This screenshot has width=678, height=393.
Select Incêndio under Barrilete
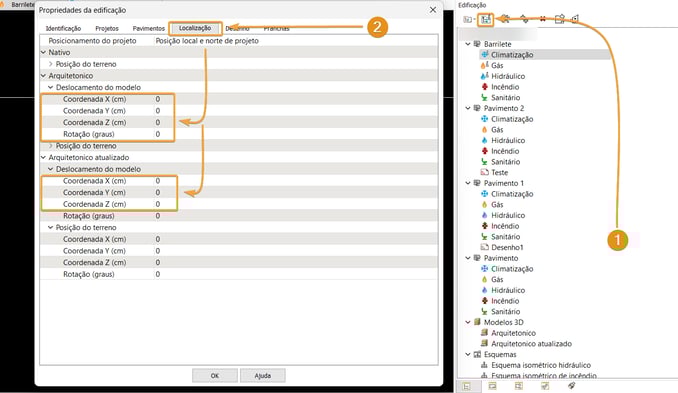(x=505, y=87)
